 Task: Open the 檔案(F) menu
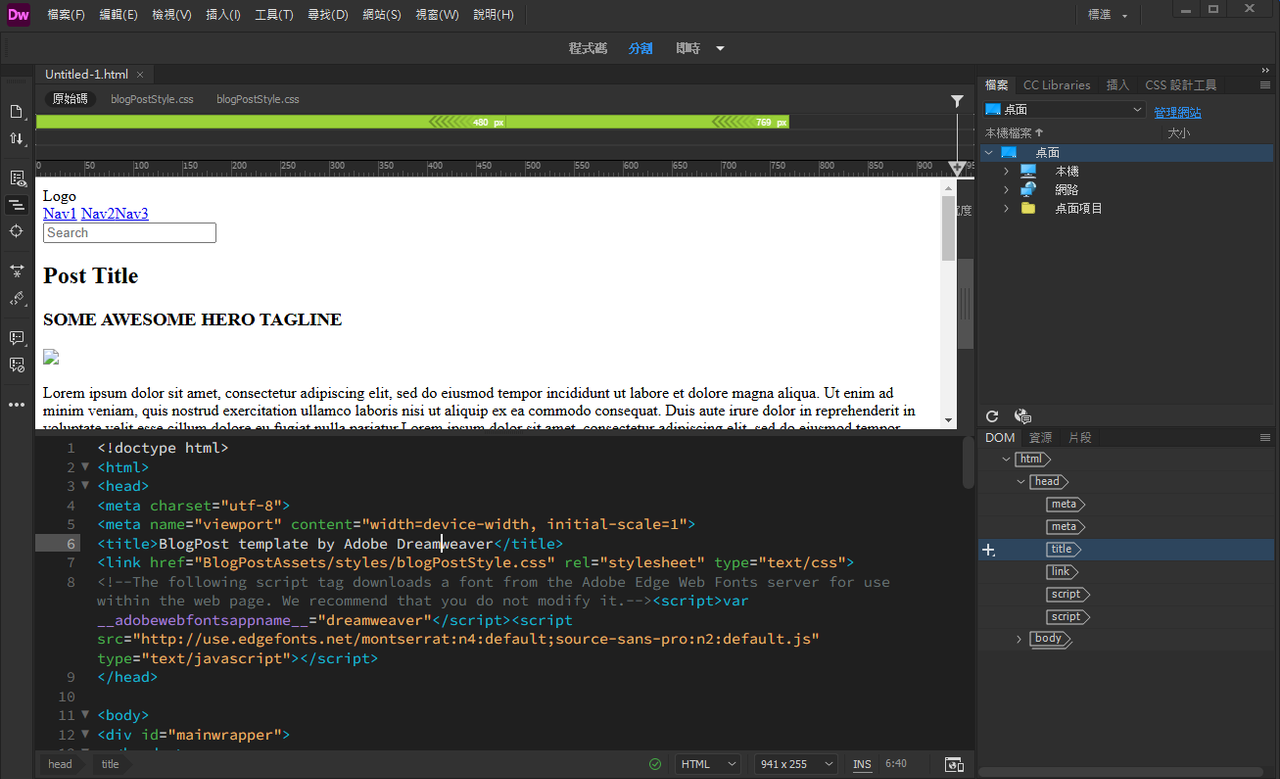66,15
